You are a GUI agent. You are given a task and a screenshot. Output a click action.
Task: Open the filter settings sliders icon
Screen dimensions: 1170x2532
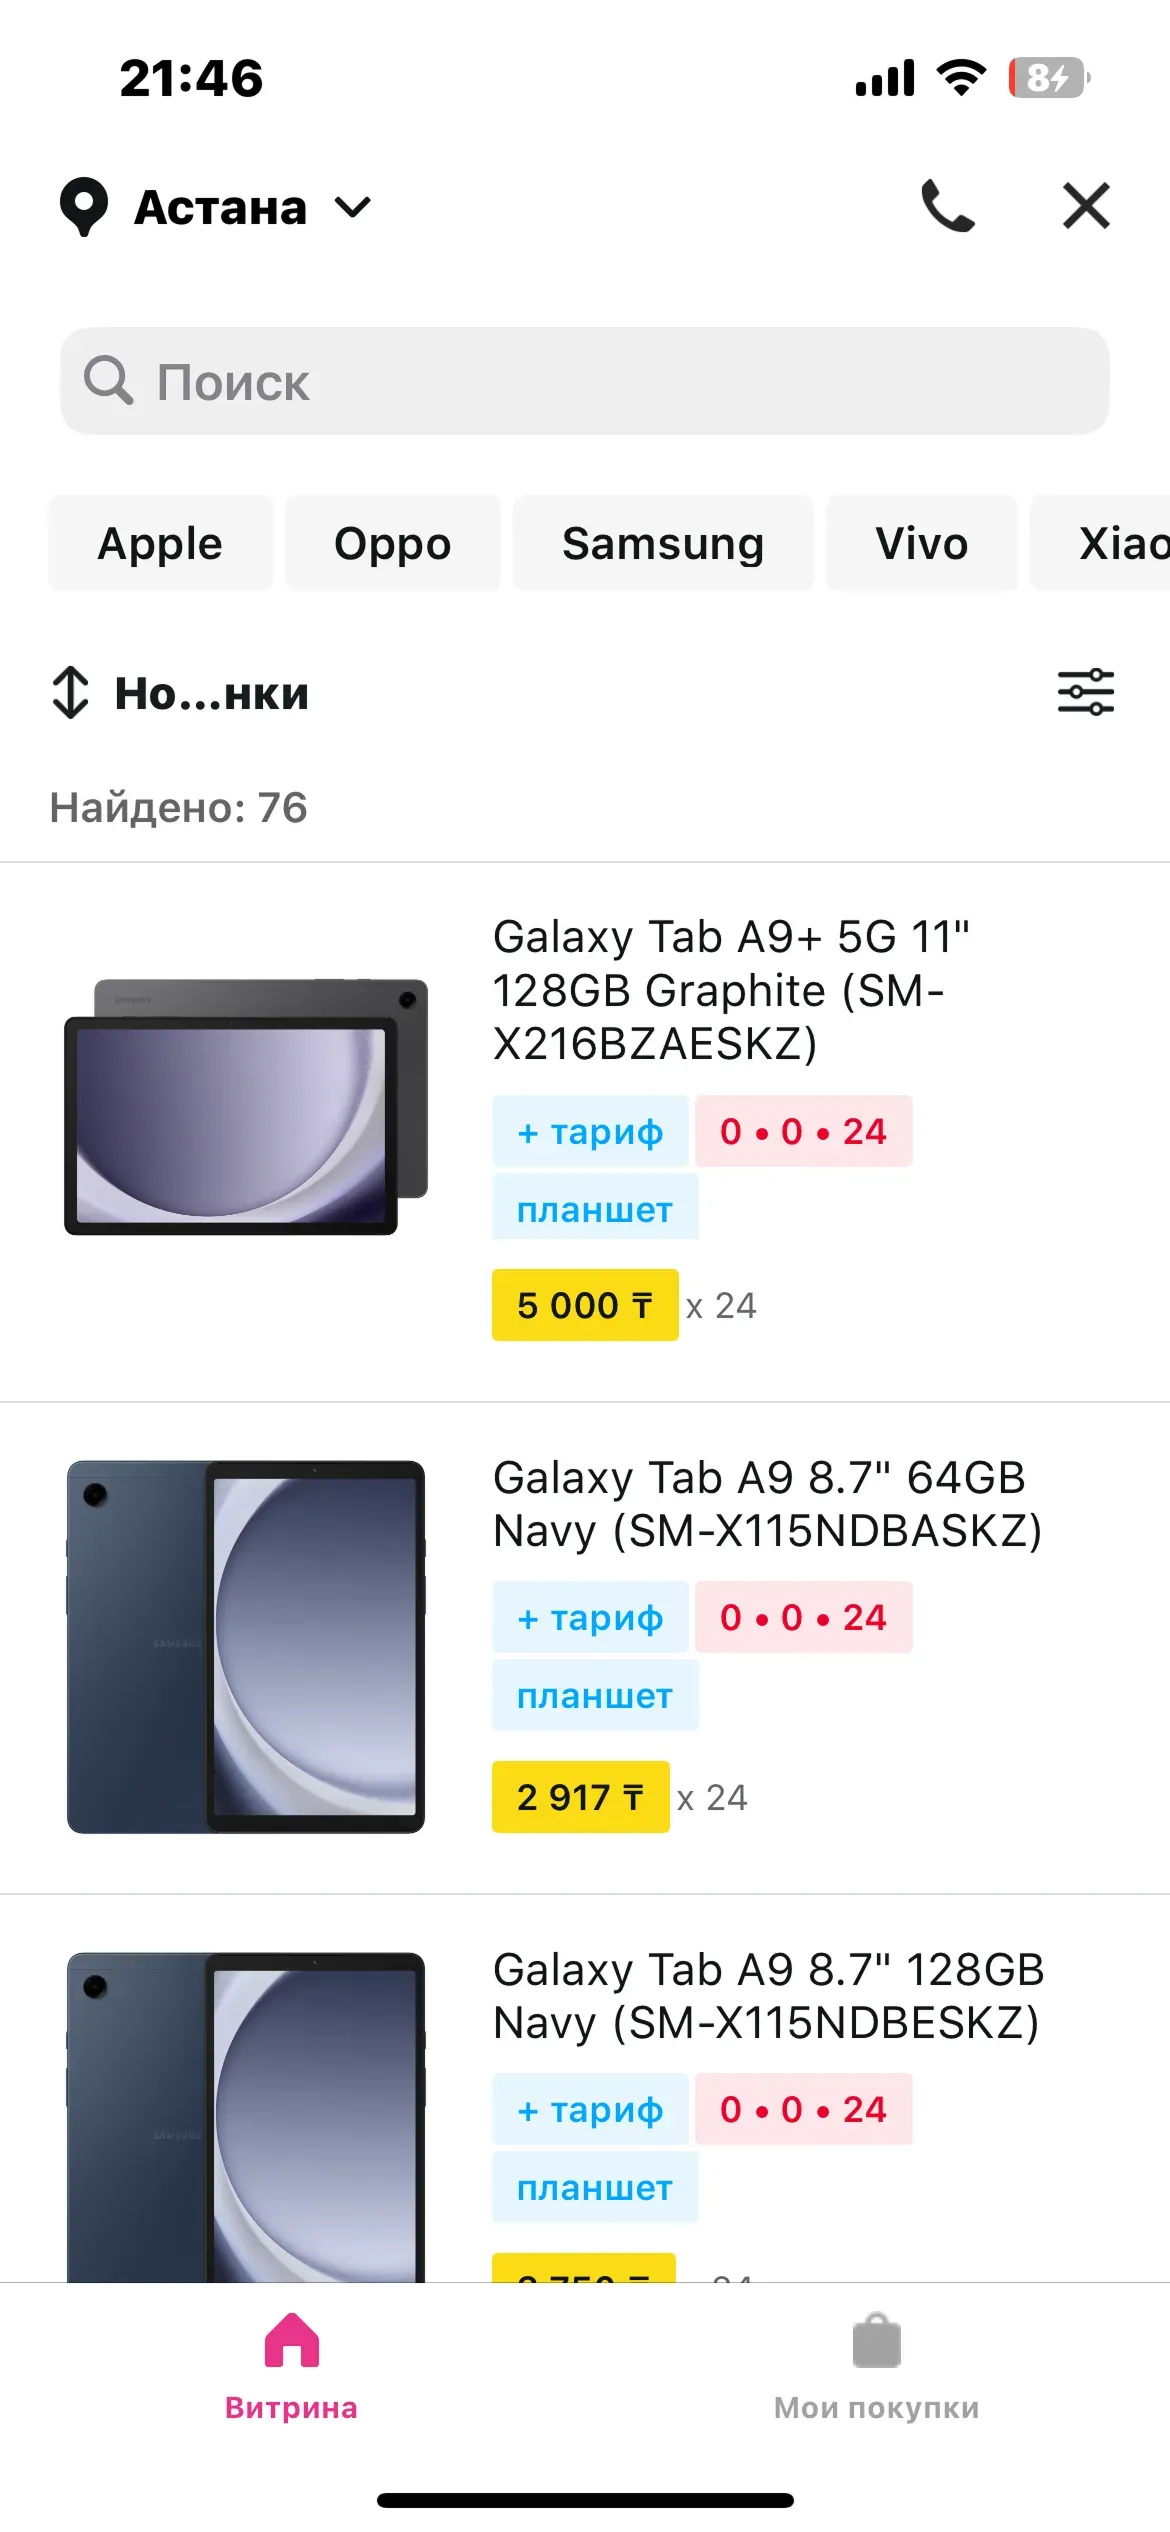[x=1086, y=692]
